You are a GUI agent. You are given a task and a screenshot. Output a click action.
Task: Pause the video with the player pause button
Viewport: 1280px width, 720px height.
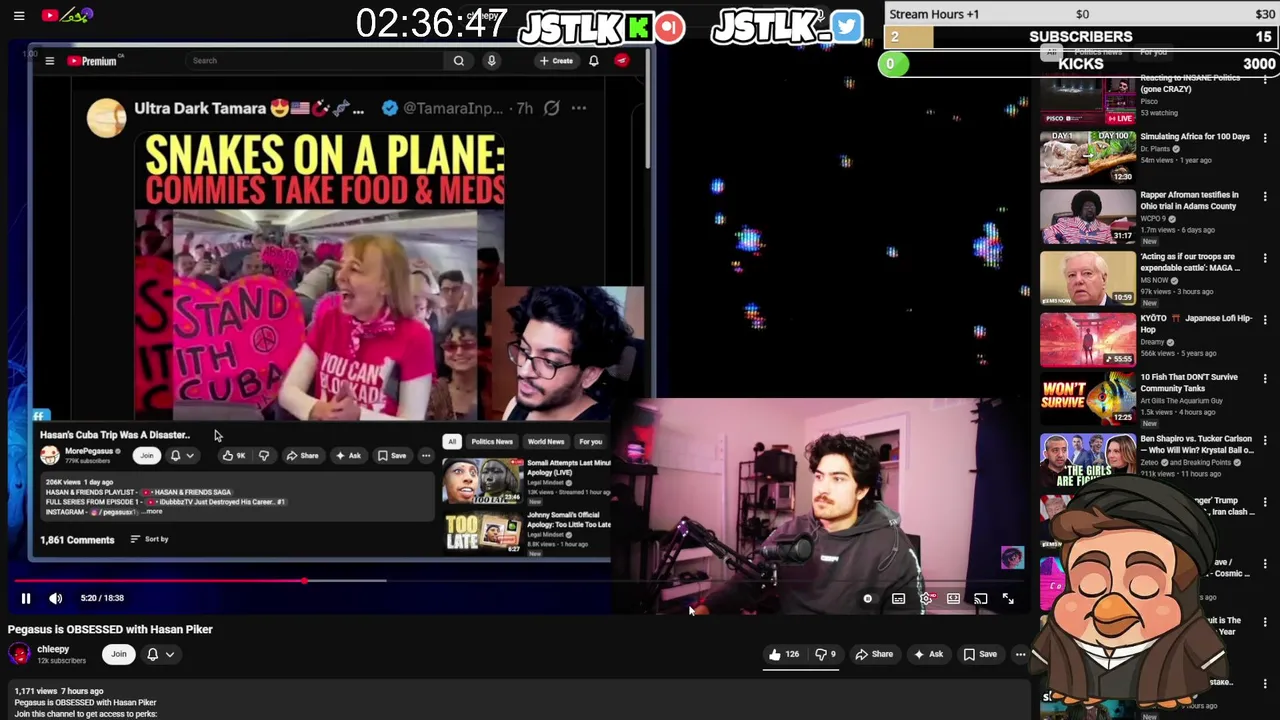point(26,598)
